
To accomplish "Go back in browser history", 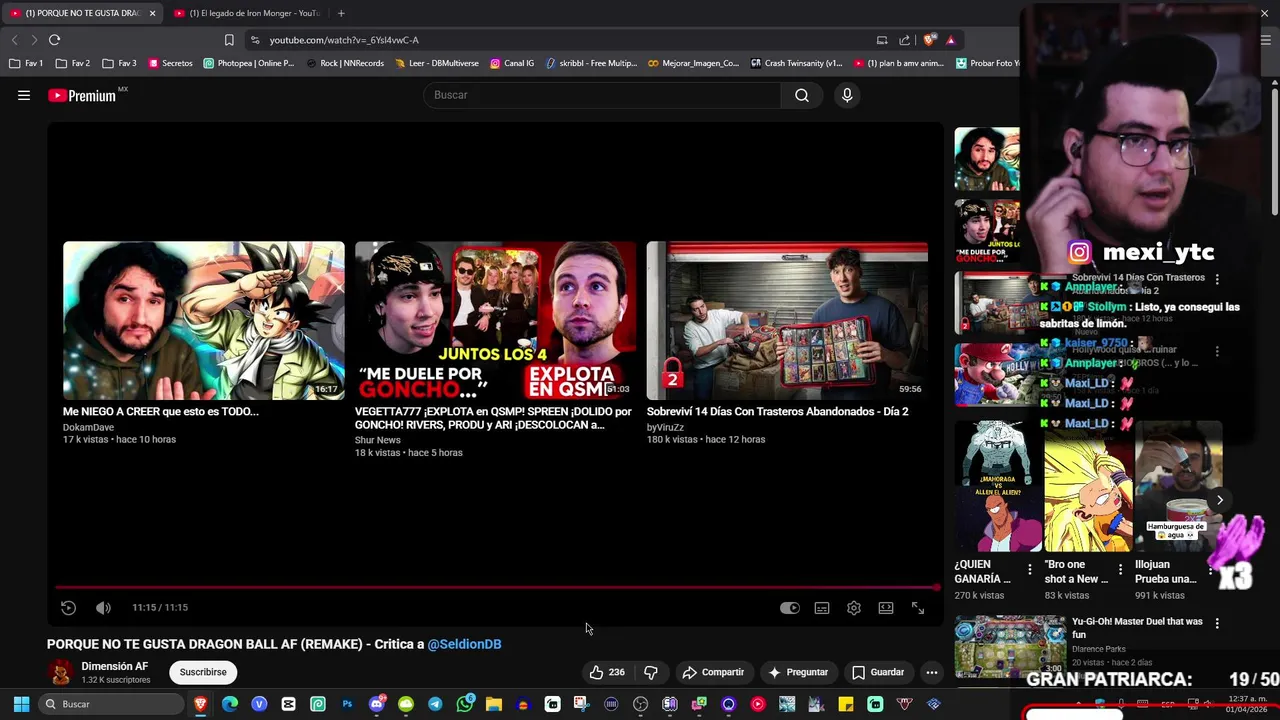I will point(14,40).
